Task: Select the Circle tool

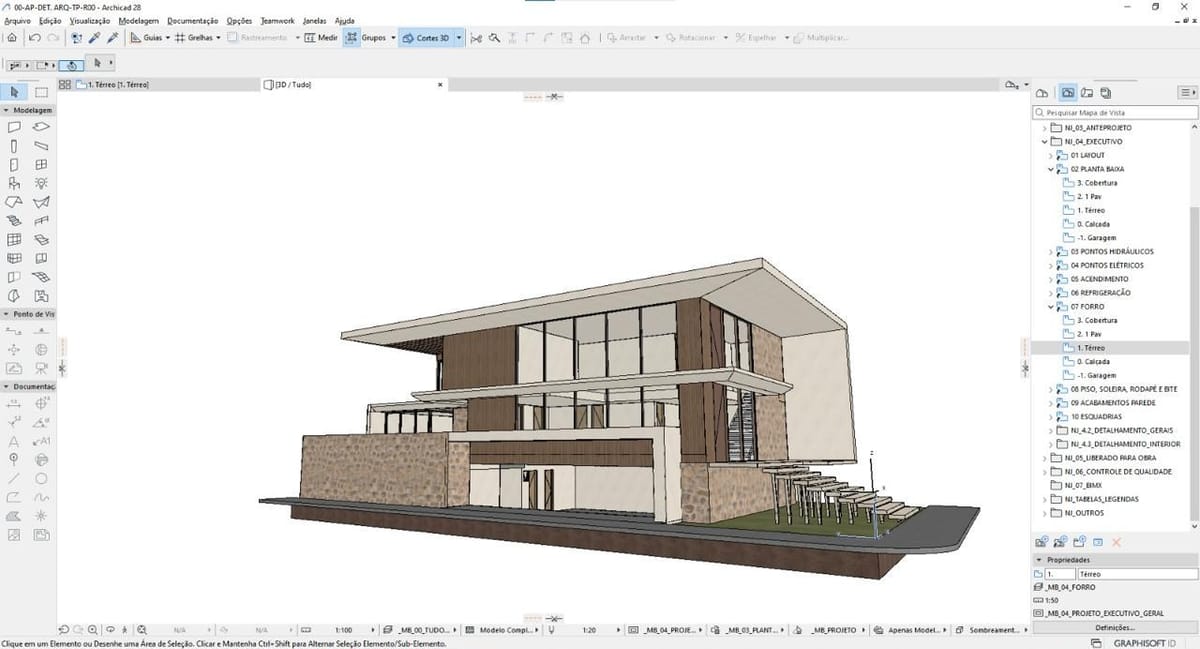Action: coord(41,478)
